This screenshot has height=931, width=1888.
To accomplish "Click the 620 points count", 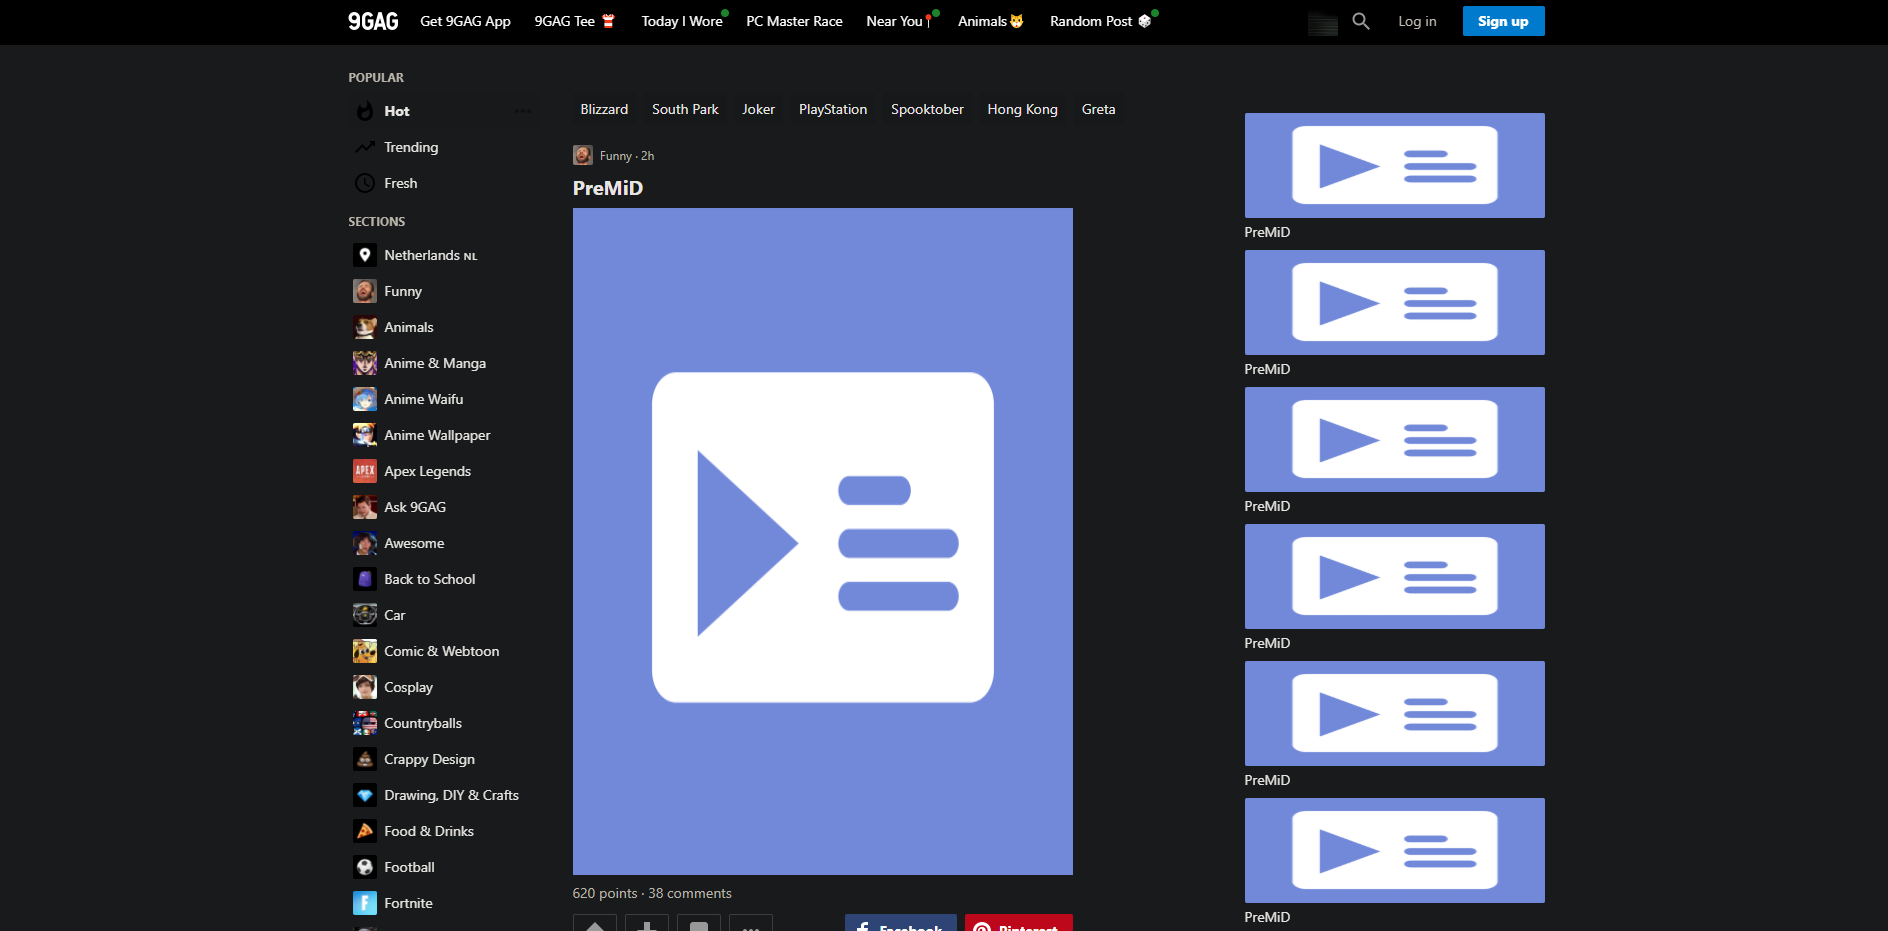I will [605, 893].
